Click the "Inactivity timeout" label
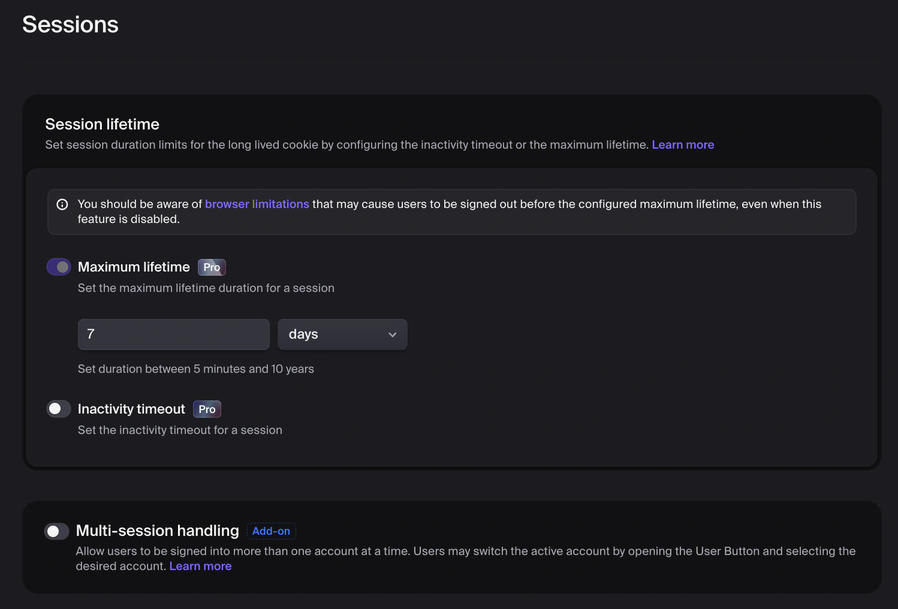Screen dimensions: 898x609 tap(131, 409)
